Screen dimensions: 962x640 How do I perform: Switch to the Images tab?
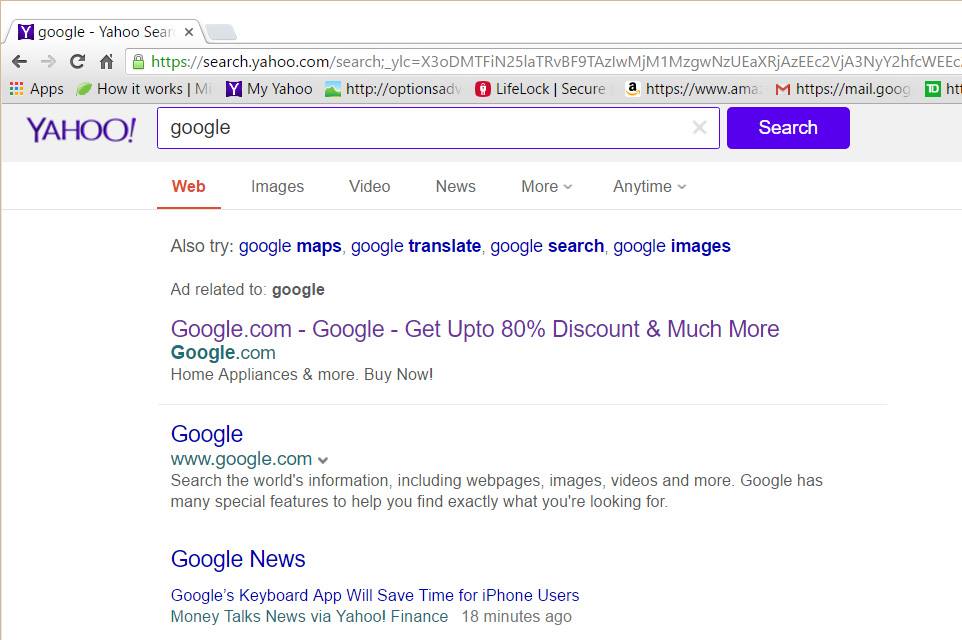coord(277,186)
